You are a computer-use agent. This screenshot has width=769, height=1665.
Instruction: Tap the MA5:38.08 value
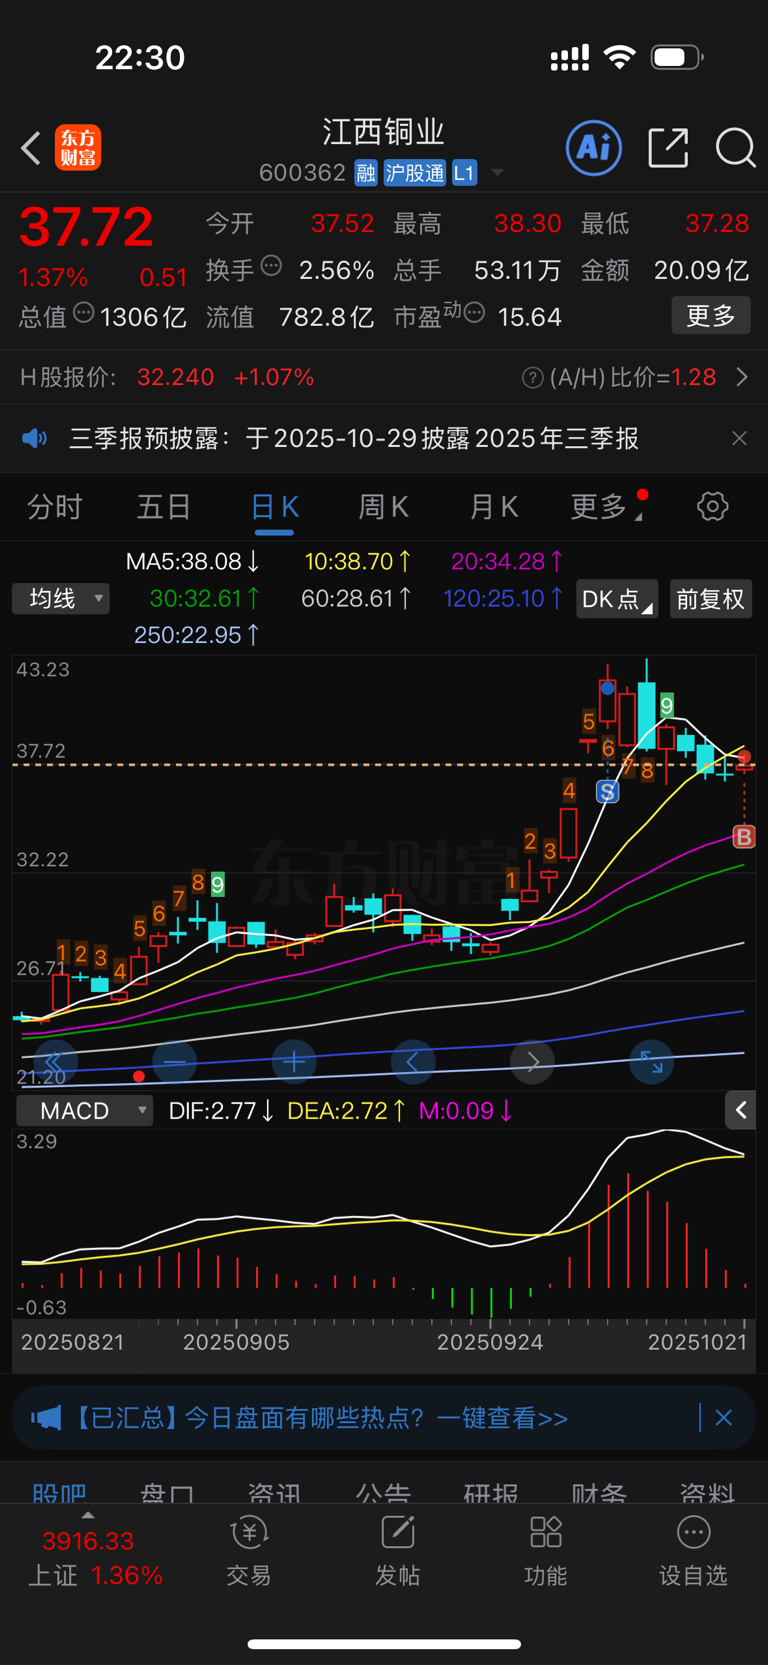193,562
